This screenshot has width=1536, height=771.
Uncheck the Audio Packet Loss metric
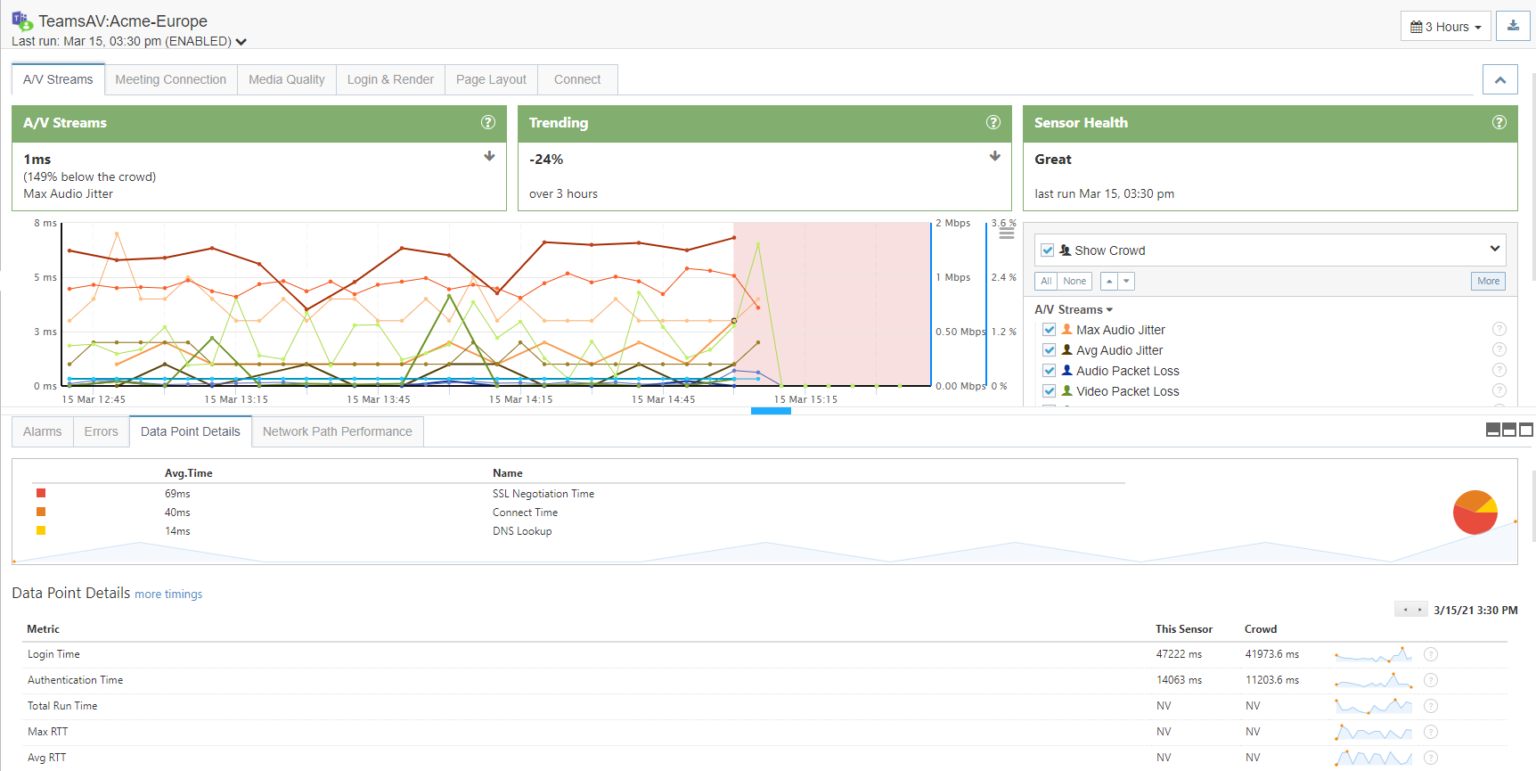[x=1048, y=370]
